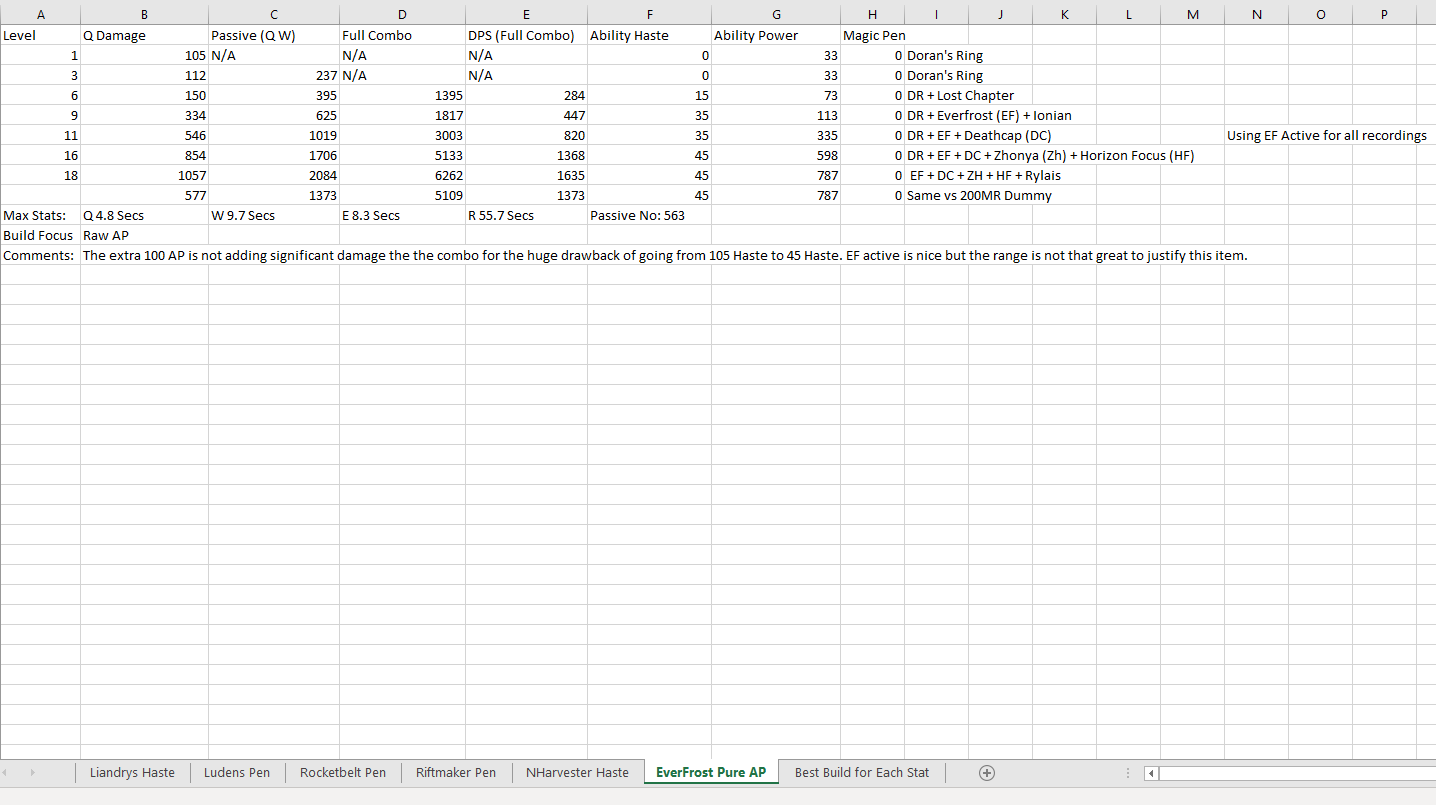
Task: Switch to the Rocketbelt Pen sheet
Action: point(342,772)
